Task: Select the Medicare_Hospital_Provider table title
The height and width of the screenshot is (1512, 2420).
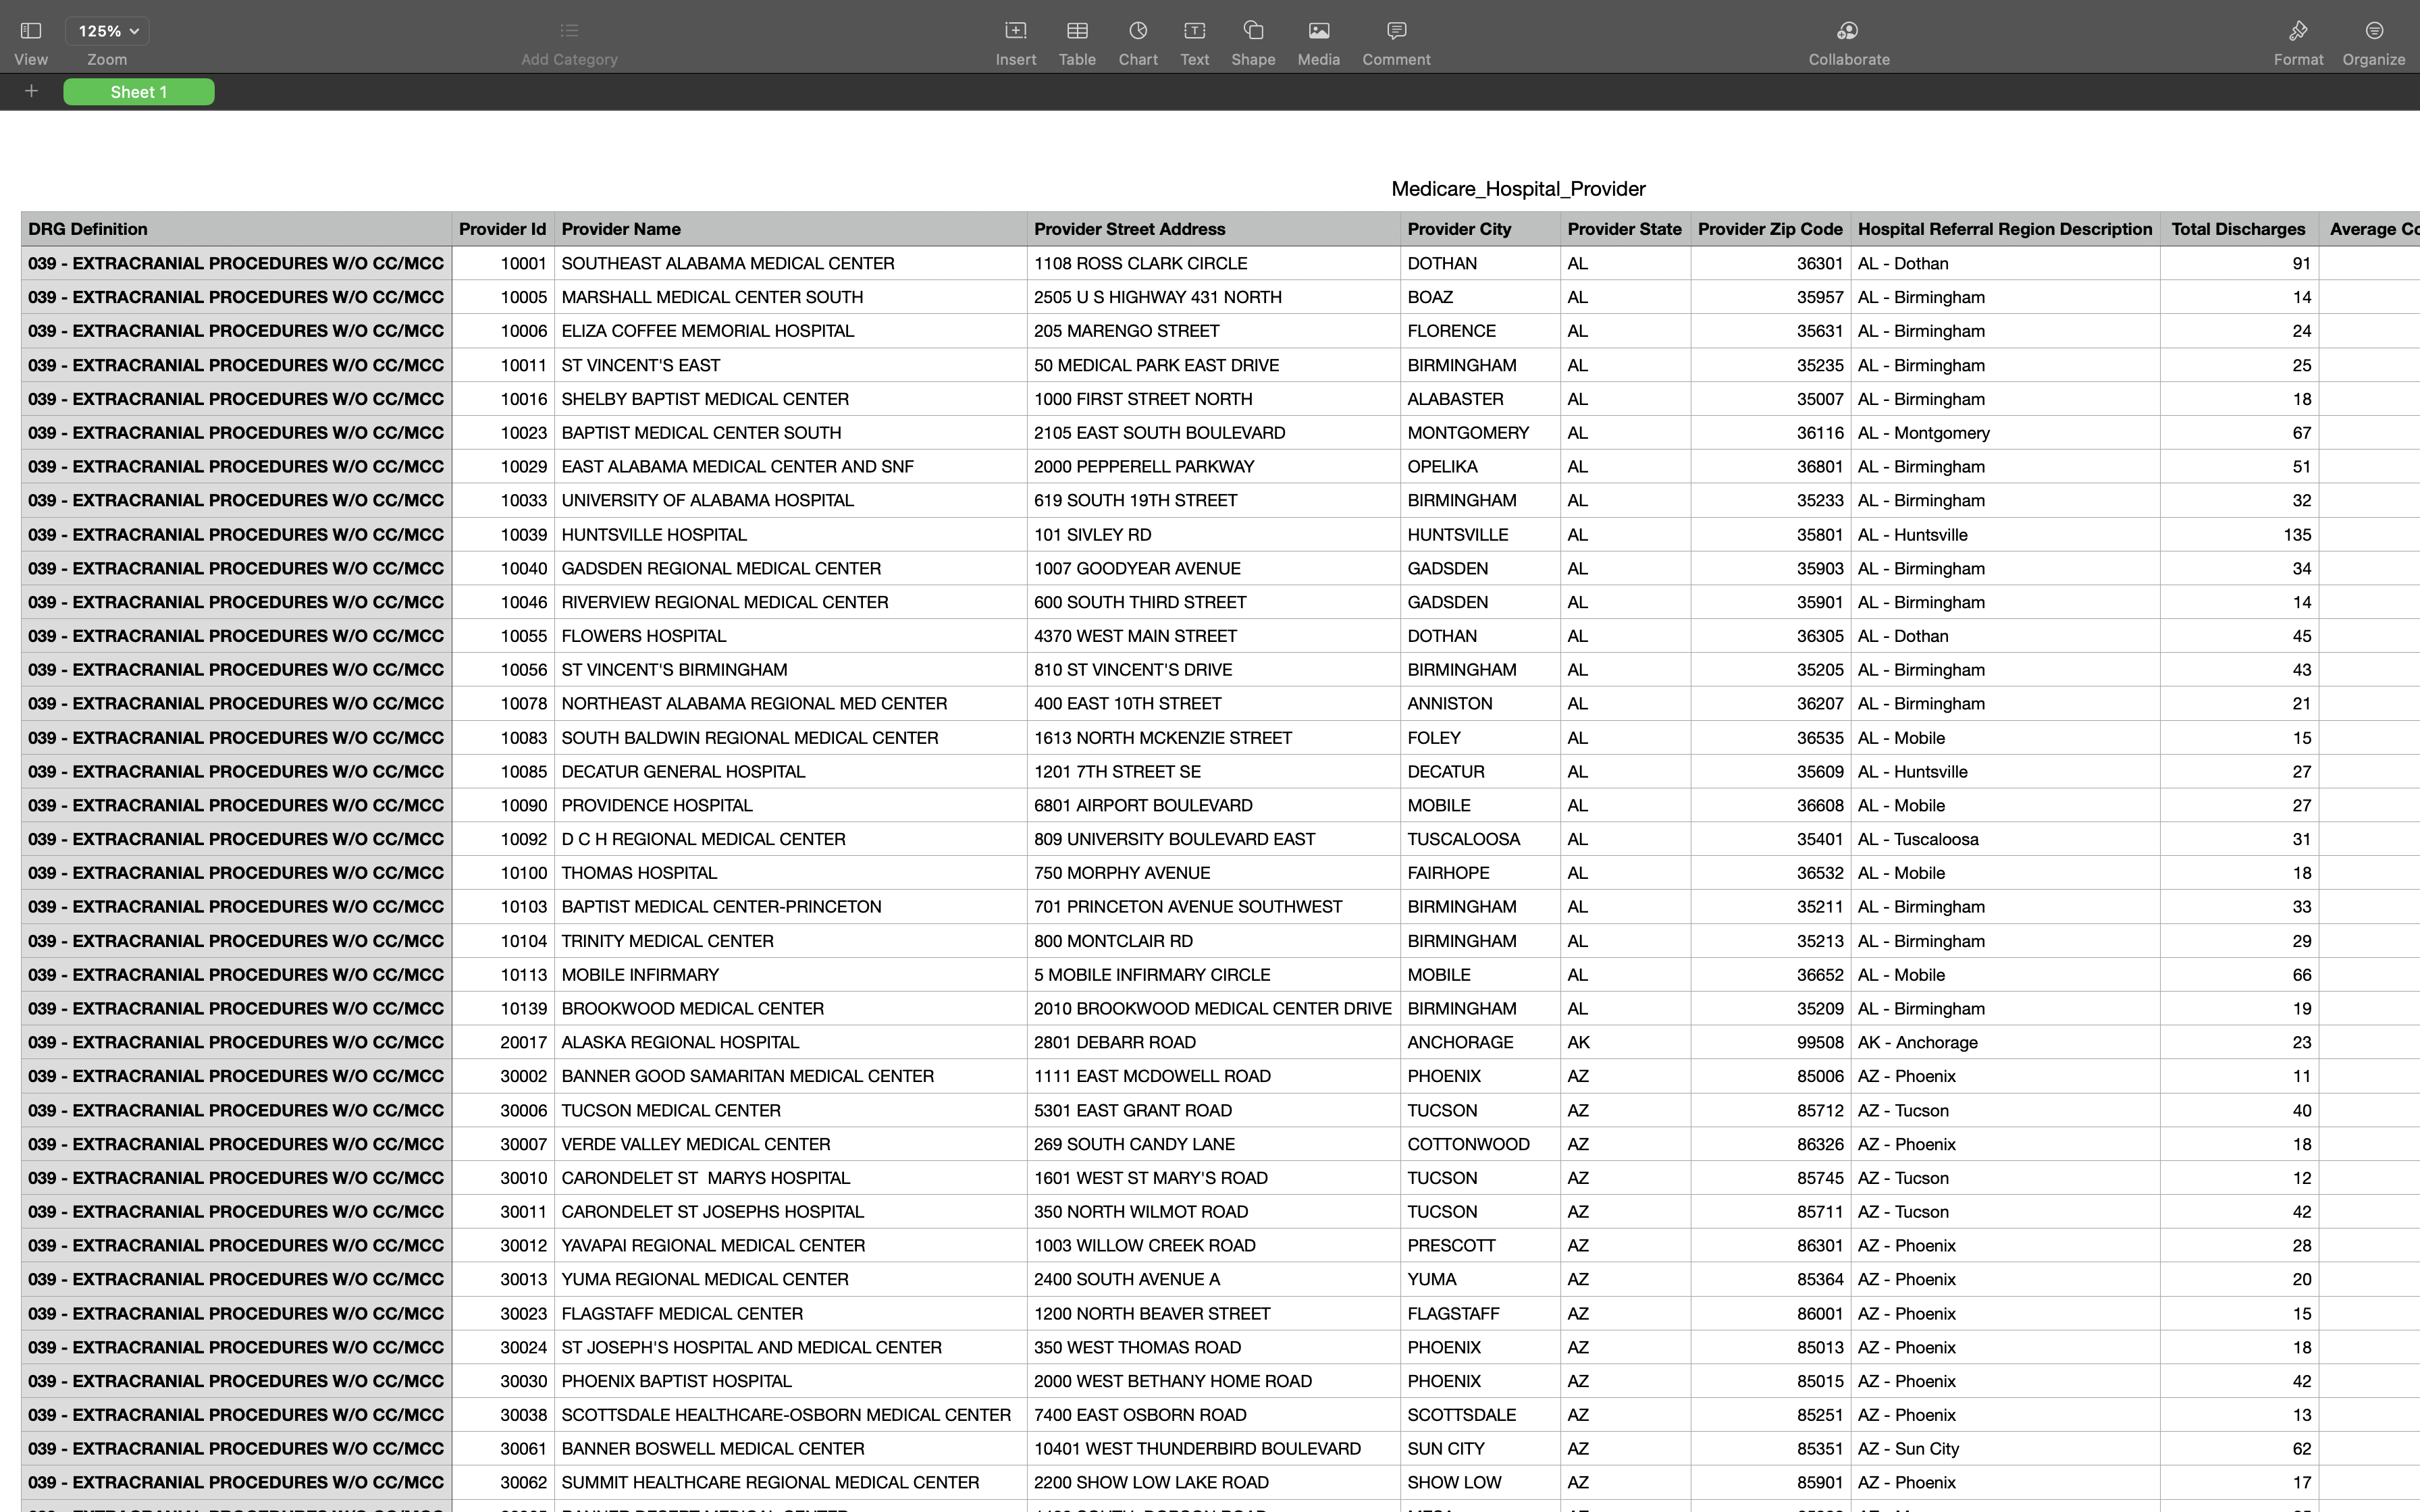Action: [x=1517, y=189]
